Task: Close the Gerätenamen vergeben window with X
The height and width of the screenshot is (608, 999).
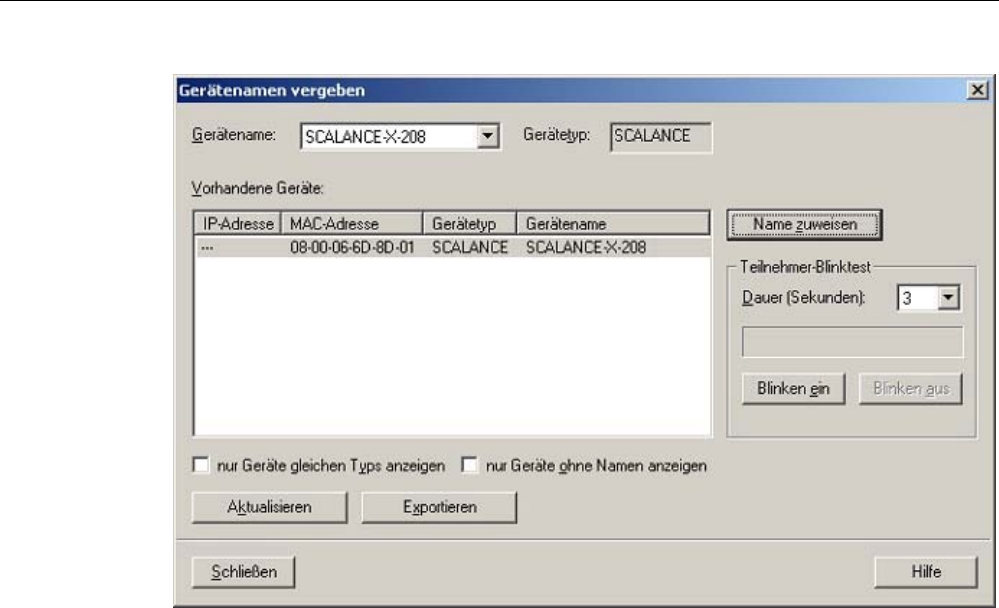Action: 978,90
